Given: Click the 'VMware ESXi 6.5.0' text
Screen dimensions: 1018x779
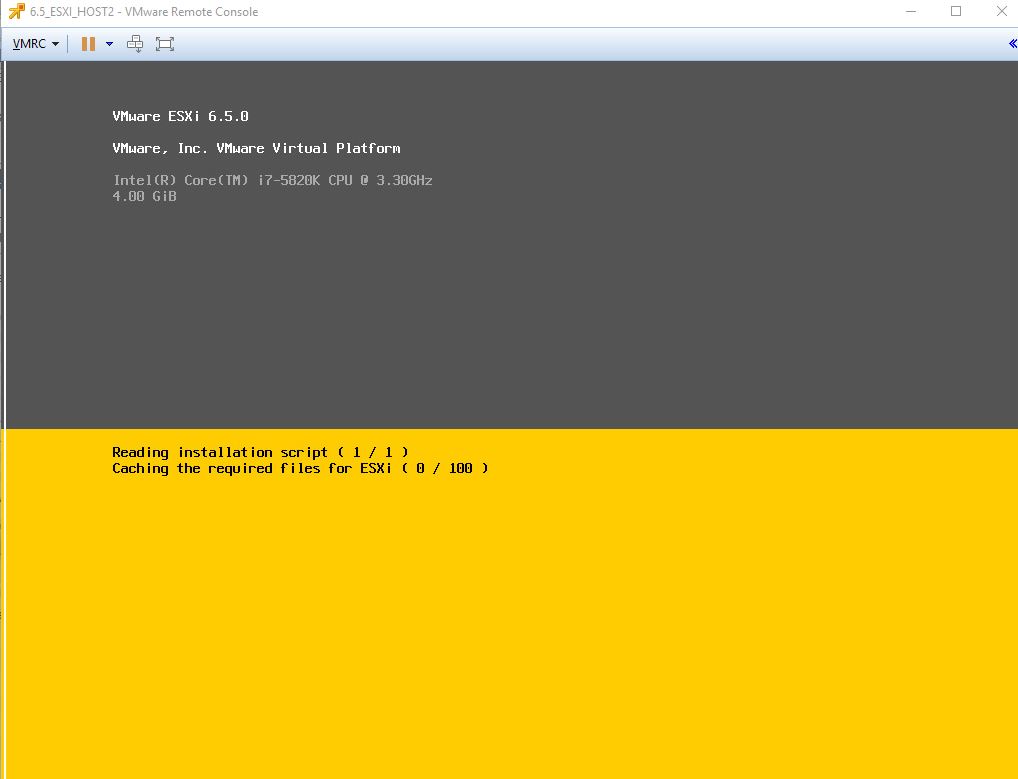Looking at the screenshot, I should tap(180, 116).
